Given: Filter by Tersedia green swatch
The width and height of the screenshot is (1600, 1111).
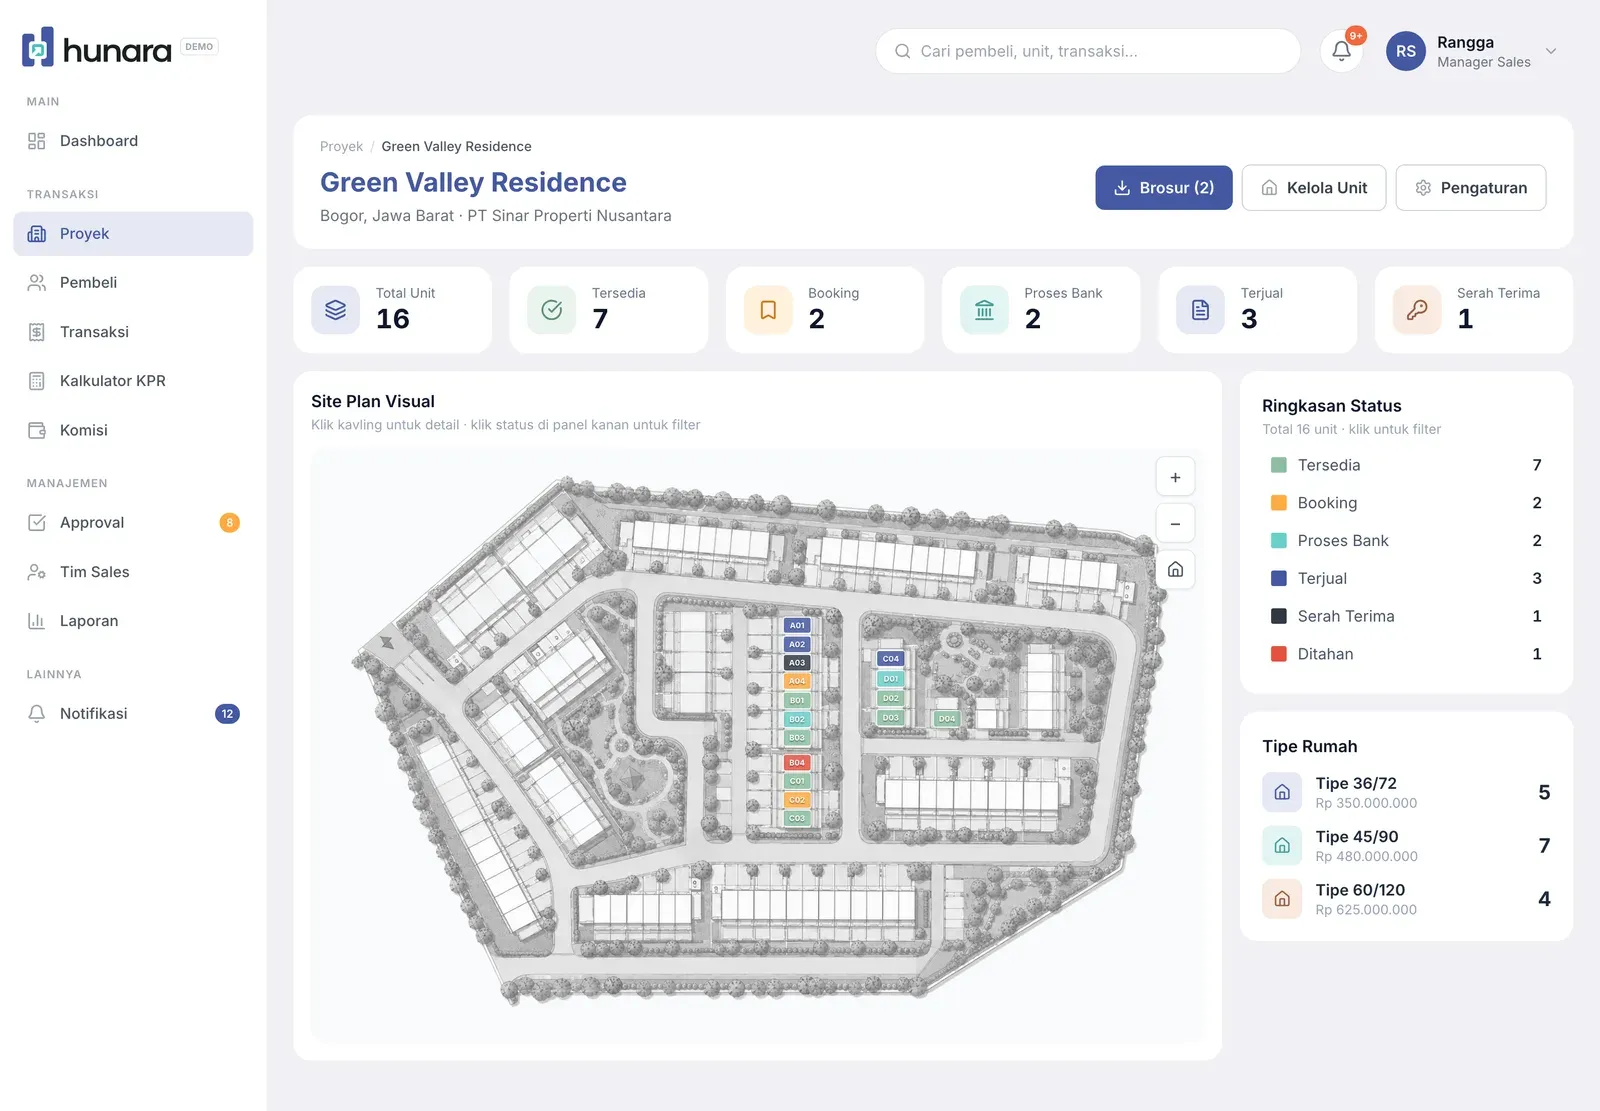Looking at the screenshot, I should click(1278, 465).
